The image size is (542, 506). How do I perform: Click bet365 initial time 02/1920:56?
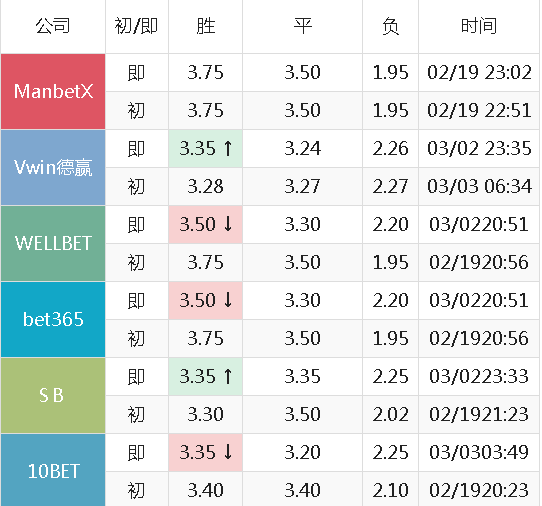coord(479,339)
